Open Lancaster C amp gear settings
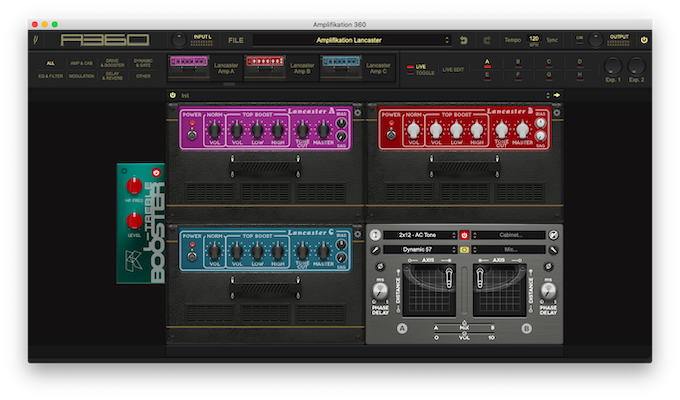The image size is (680, 400). pyautogui.click(x=357, y=234)
